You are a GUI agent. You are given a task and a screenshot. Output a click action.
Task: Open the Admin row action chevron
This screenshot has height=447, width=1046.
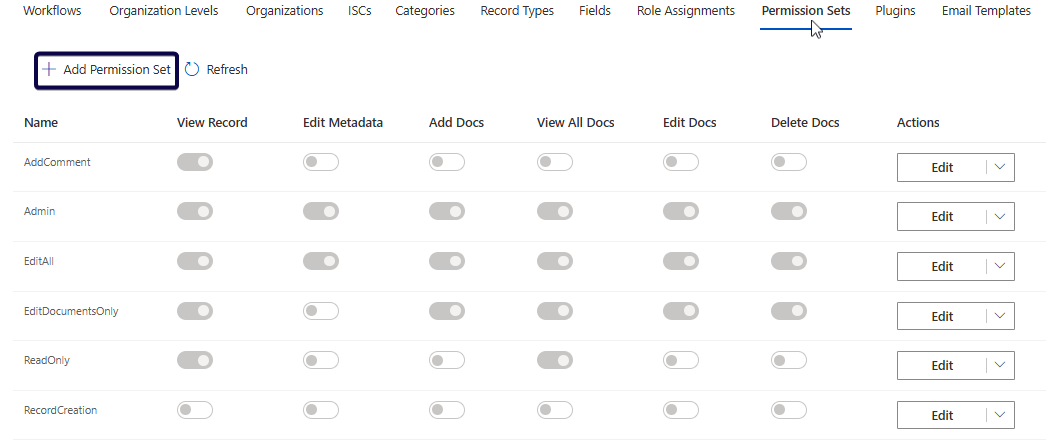[x=1000, y=216]
